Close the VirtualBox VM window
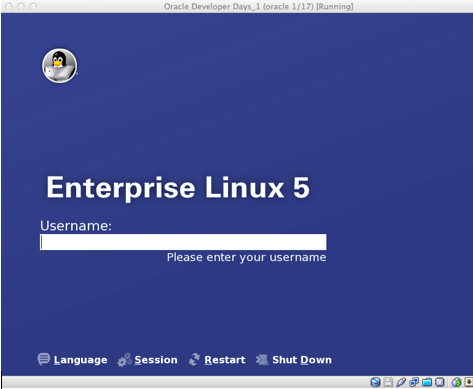Image resolution: width=473 pixels, height=389 pixels. click(x=9, y=6)
